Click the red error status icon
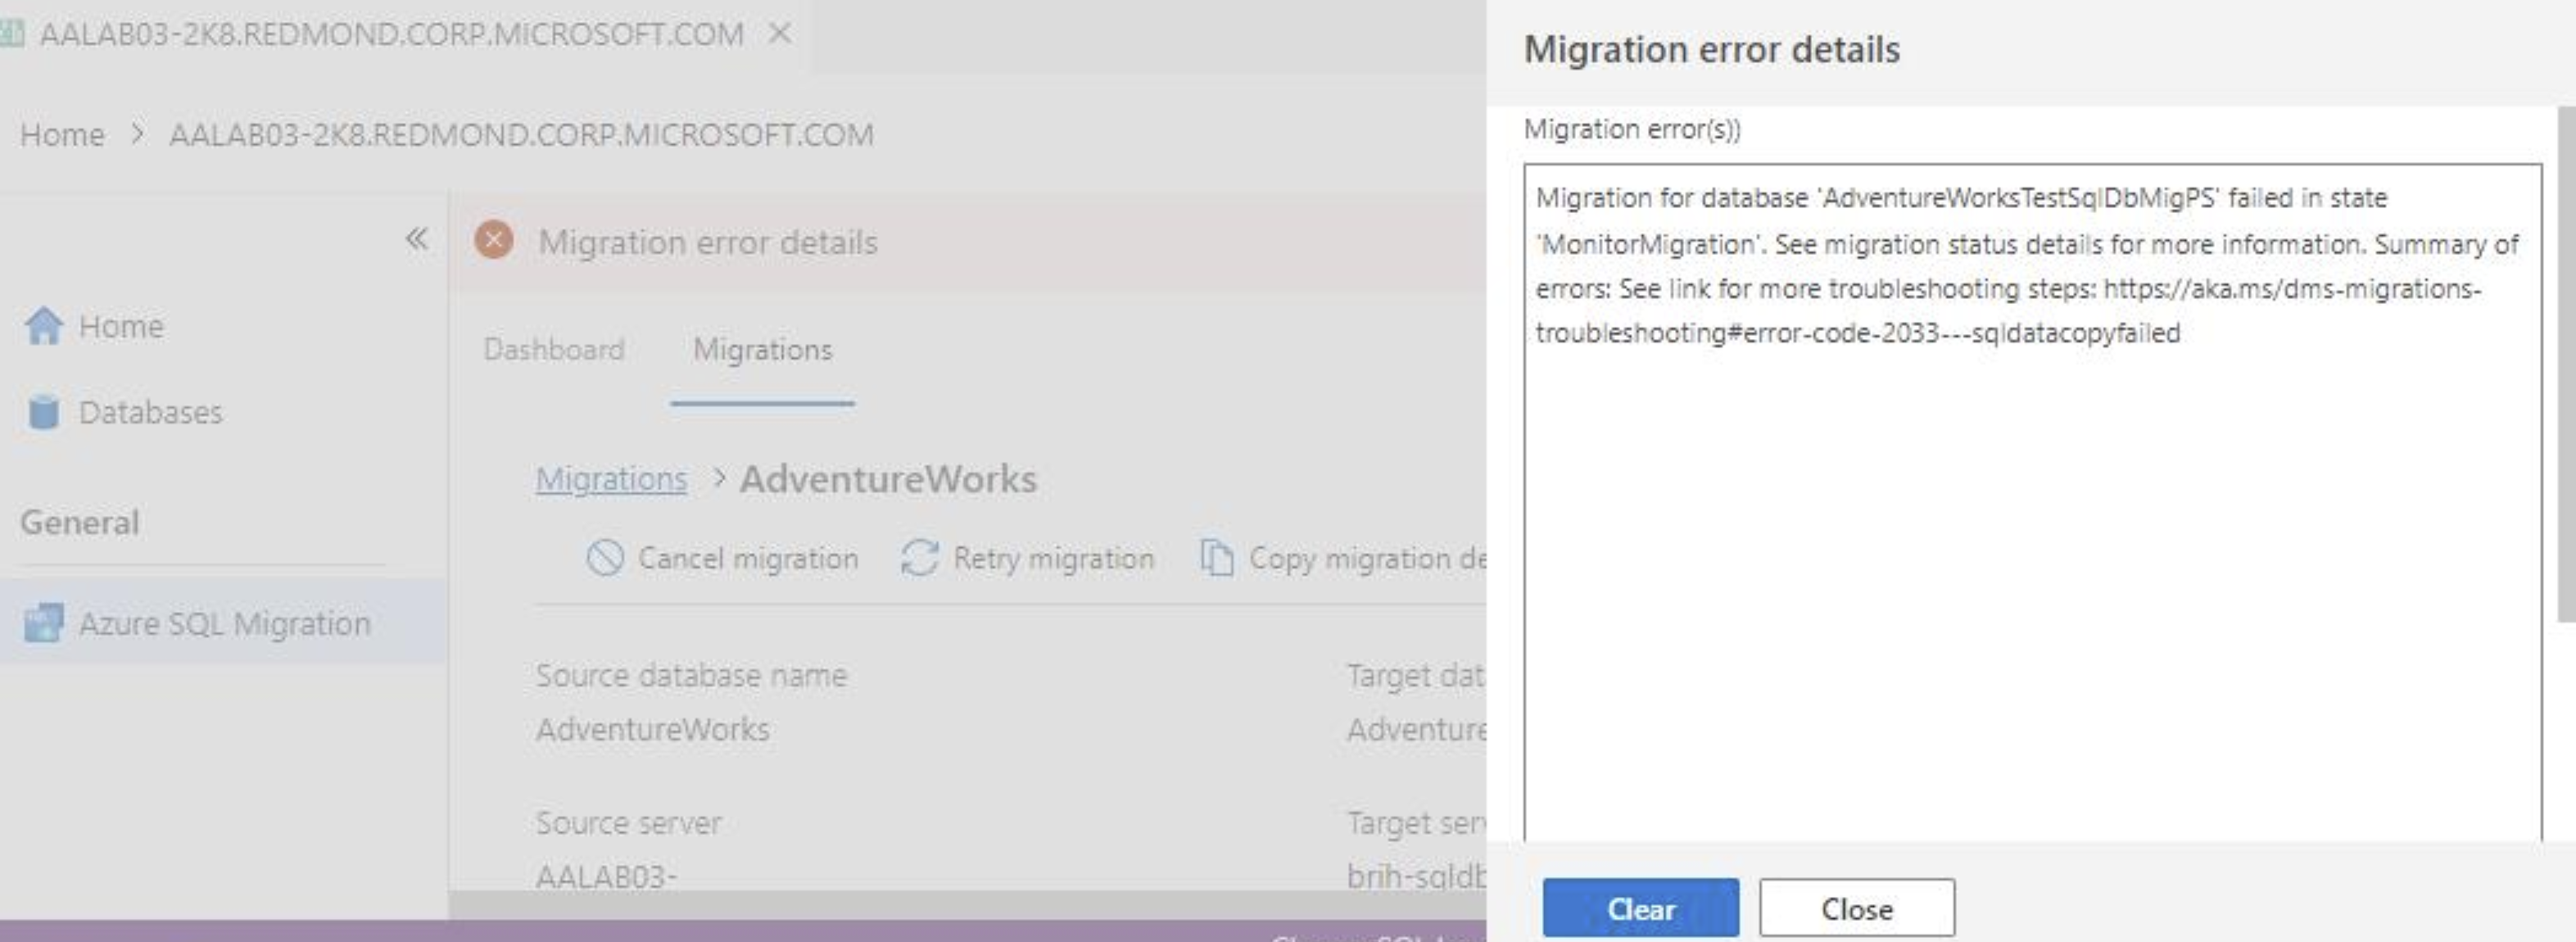This screenshot has height=942, width=2576. coord(494,240)
